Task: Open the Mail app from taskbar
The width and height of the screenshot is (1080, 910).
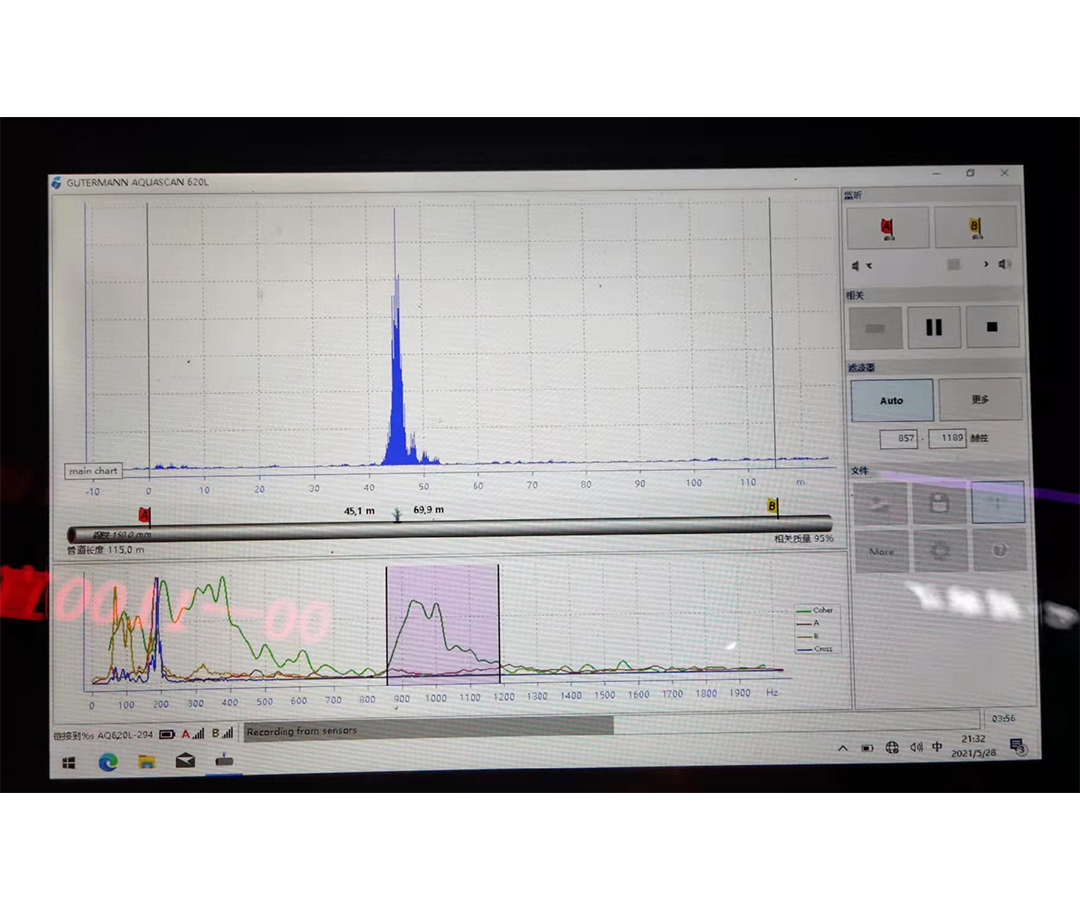Action: [x=185, y=761]
